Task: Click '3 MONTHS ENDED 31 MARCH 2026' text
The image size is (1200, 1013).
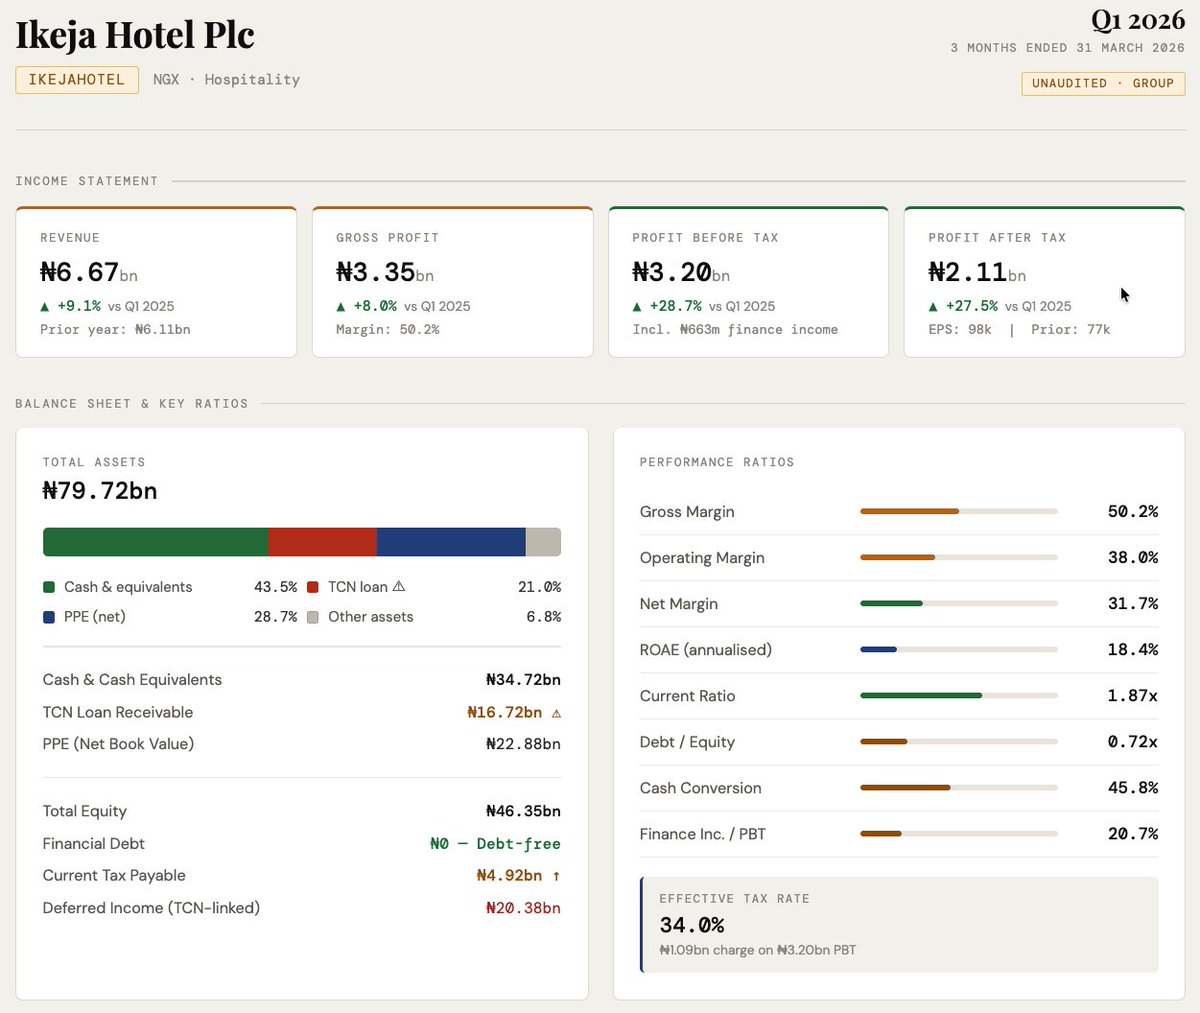Action: [x=1068, y=48]
